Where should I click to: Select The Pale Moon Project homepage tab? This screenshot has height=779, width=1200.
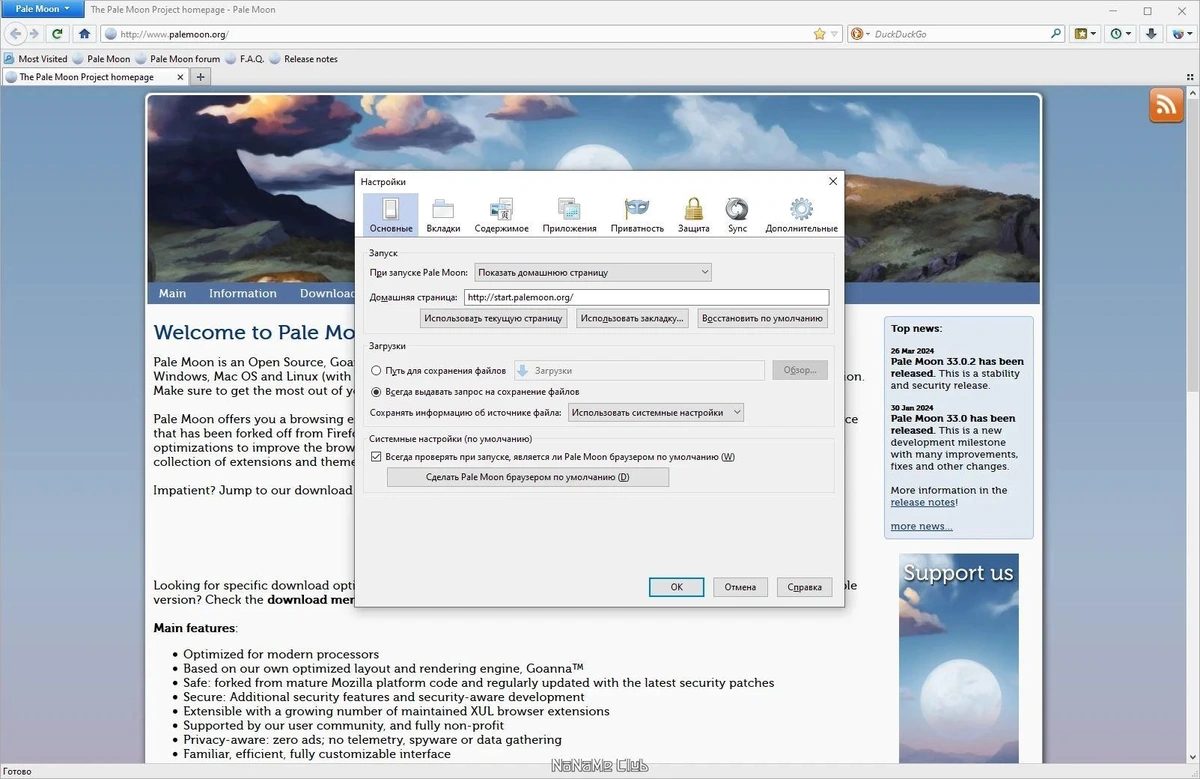pyautogui.click(x=94, y=77)
